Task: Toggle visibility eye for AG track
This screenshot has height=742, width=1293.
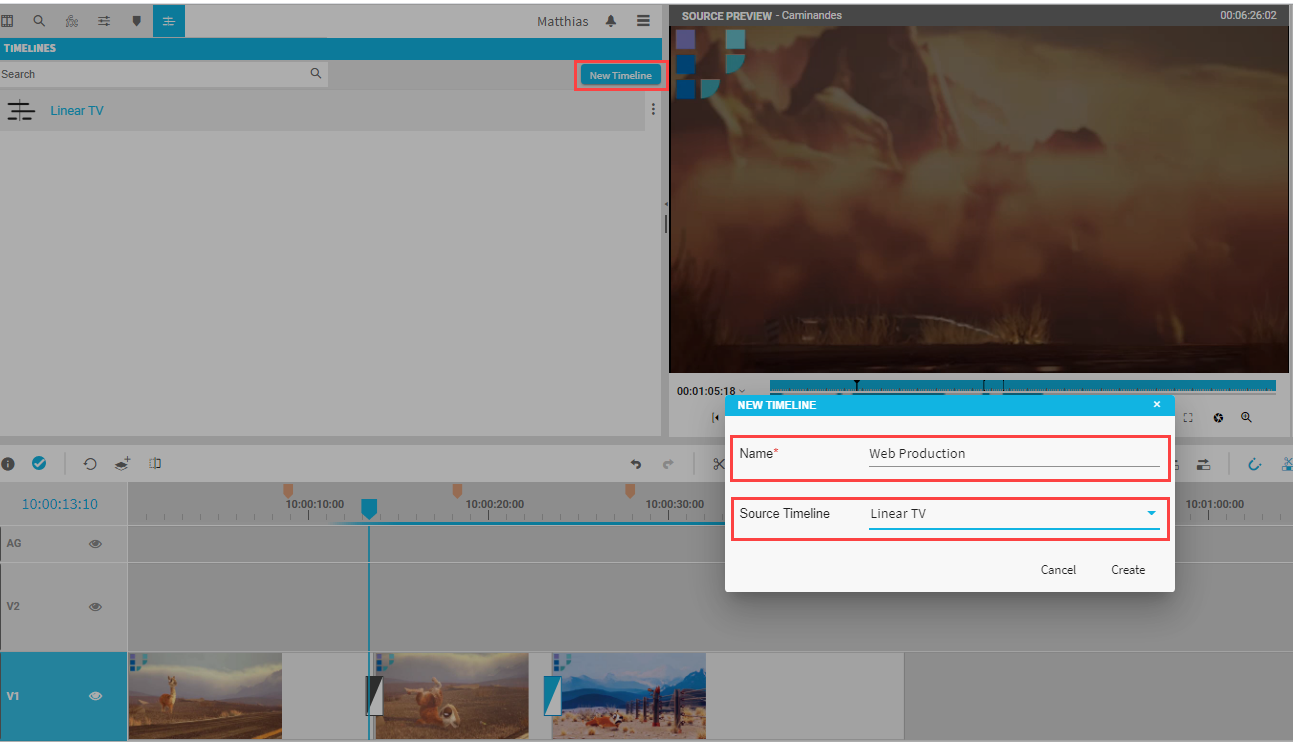Action: (x=96, y=544)
